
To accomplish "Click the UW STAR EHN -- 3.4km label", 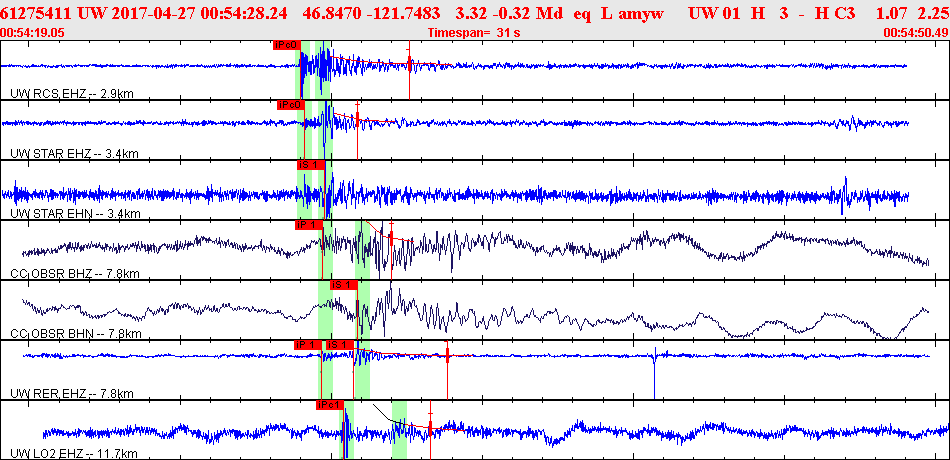I will point(76,213).
